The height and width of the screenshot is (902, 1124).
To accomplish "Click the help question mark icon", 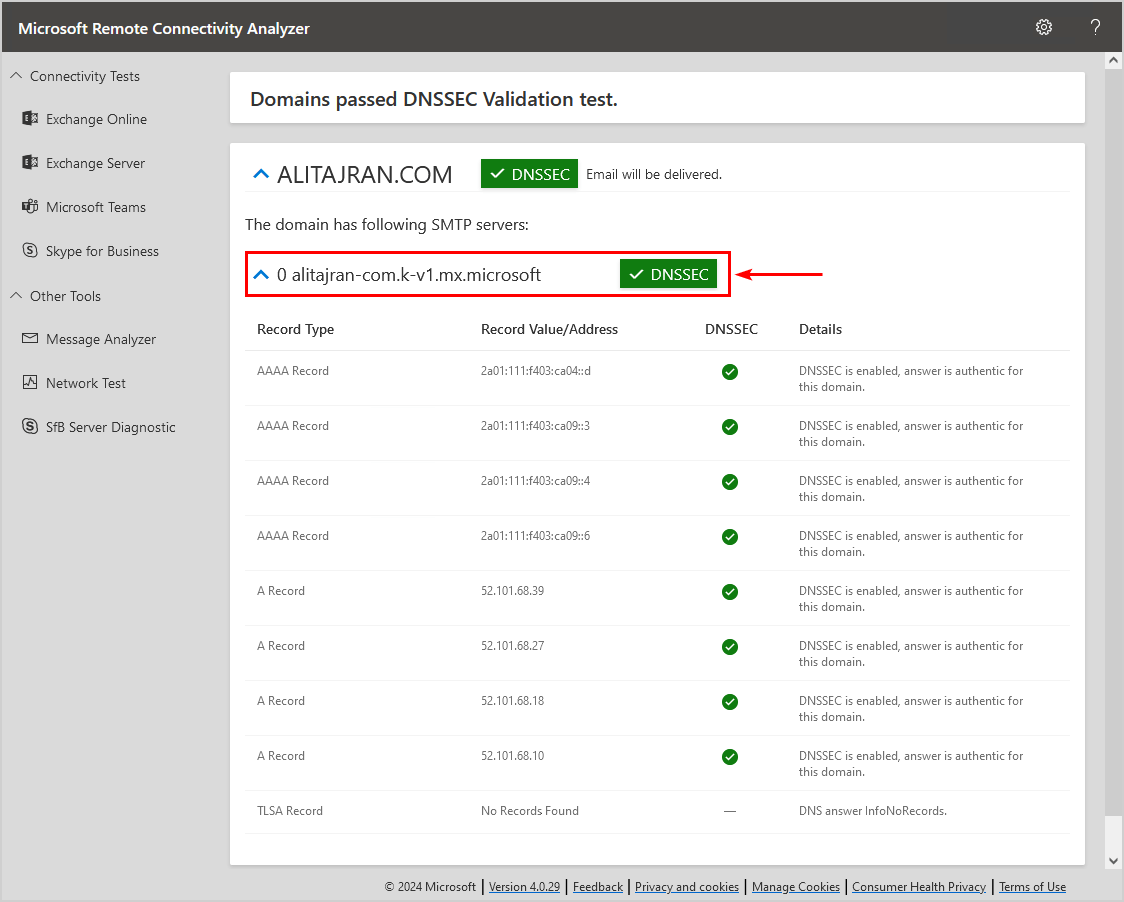I will point(1095,27).
